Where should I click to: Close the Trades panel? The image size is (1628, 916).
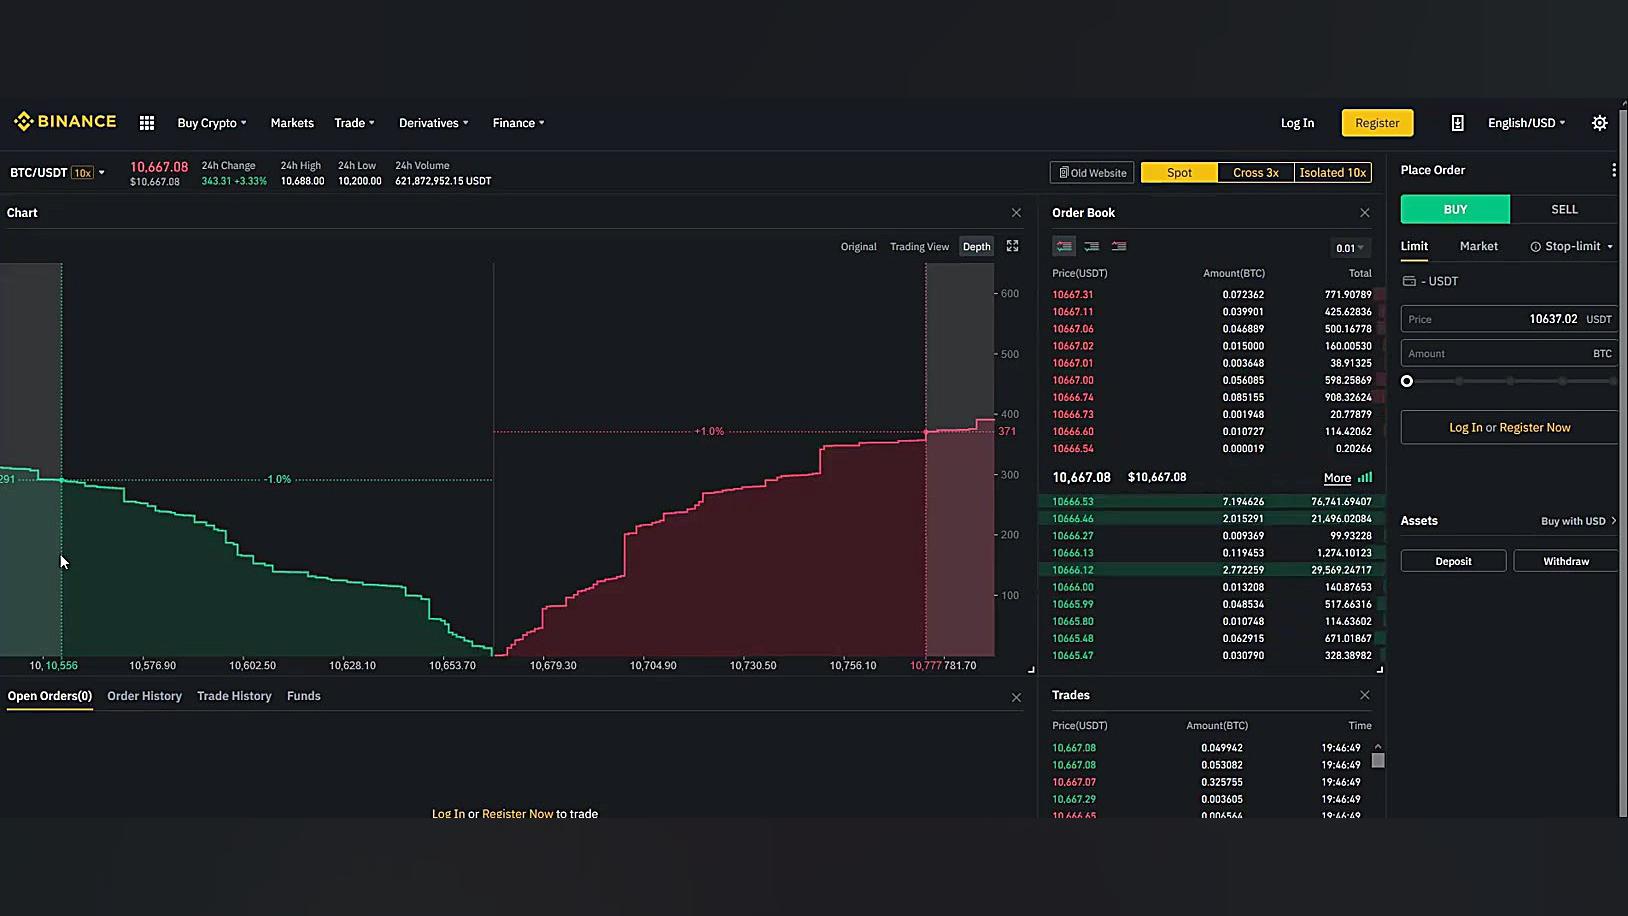pyautogui.click(x=1365, y=695)
